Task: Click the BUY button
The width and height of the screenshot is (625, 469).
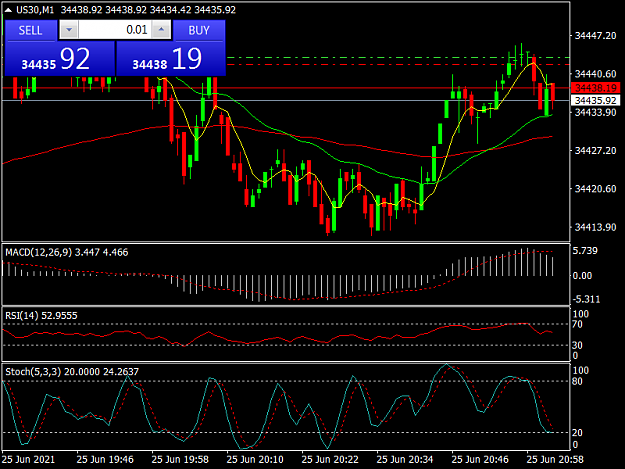Action: click(199, 30)
